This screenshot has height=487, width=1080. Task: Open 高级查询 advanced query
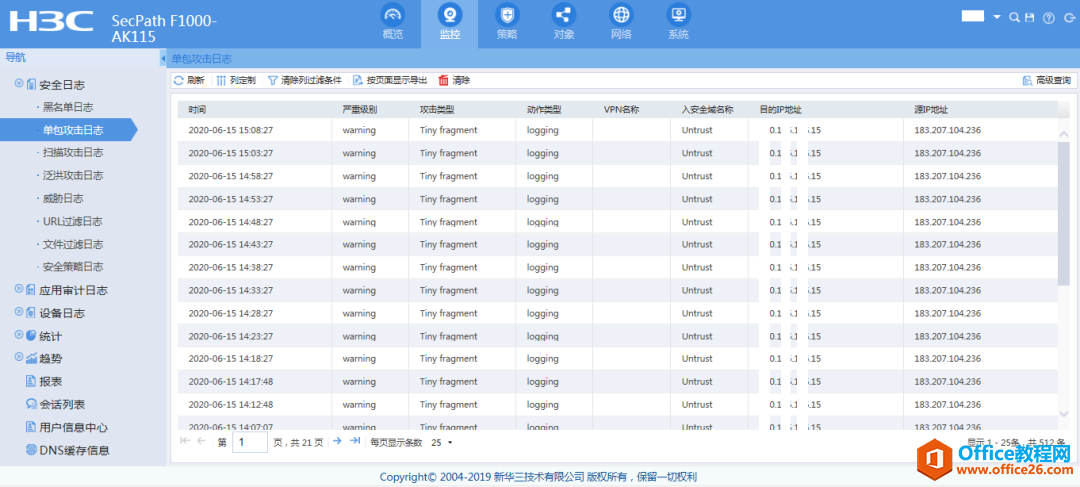[x=1047, y=81]
